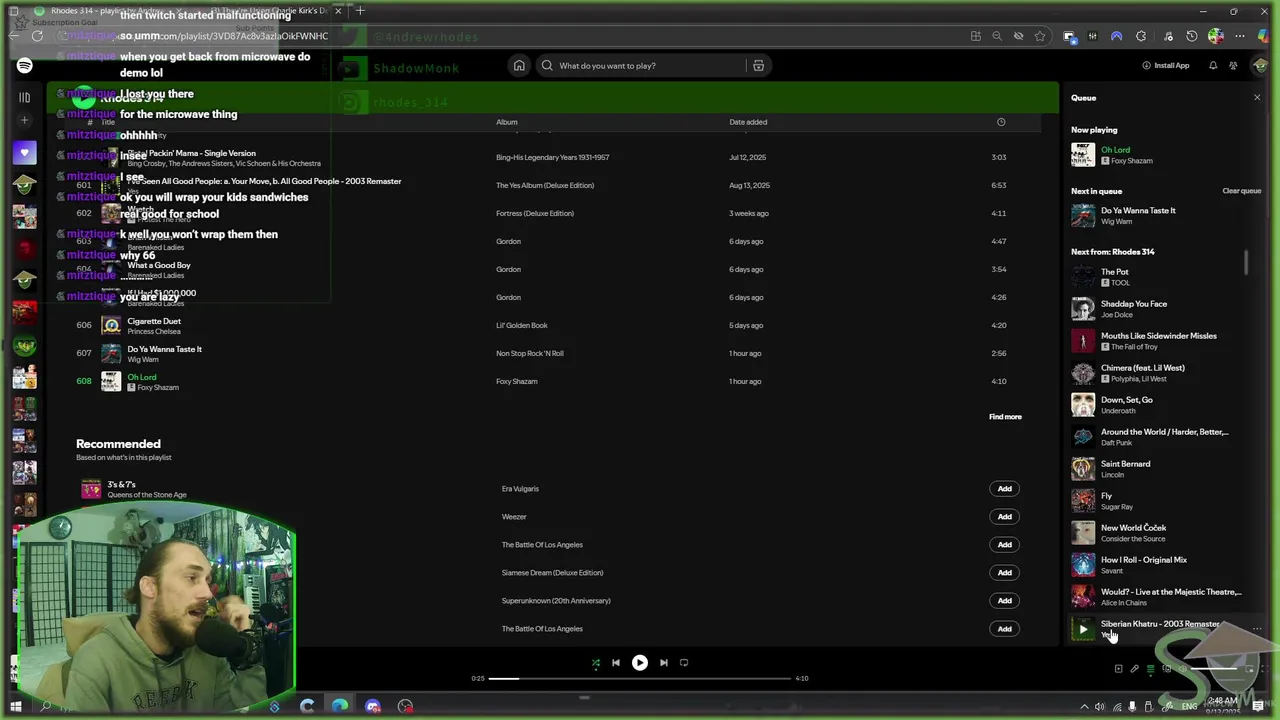The image size is (1280, 720).
Task: Favorite this page with star icon
Action: click(1040, 36)
